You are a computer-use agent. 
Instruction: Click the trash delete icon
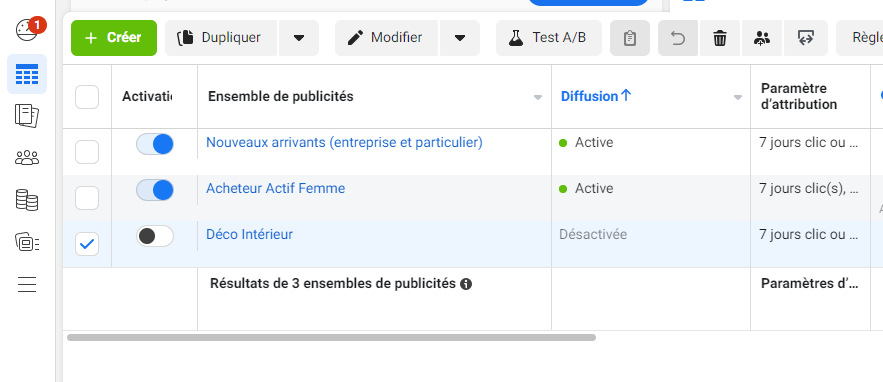click(x=720, y=38)
